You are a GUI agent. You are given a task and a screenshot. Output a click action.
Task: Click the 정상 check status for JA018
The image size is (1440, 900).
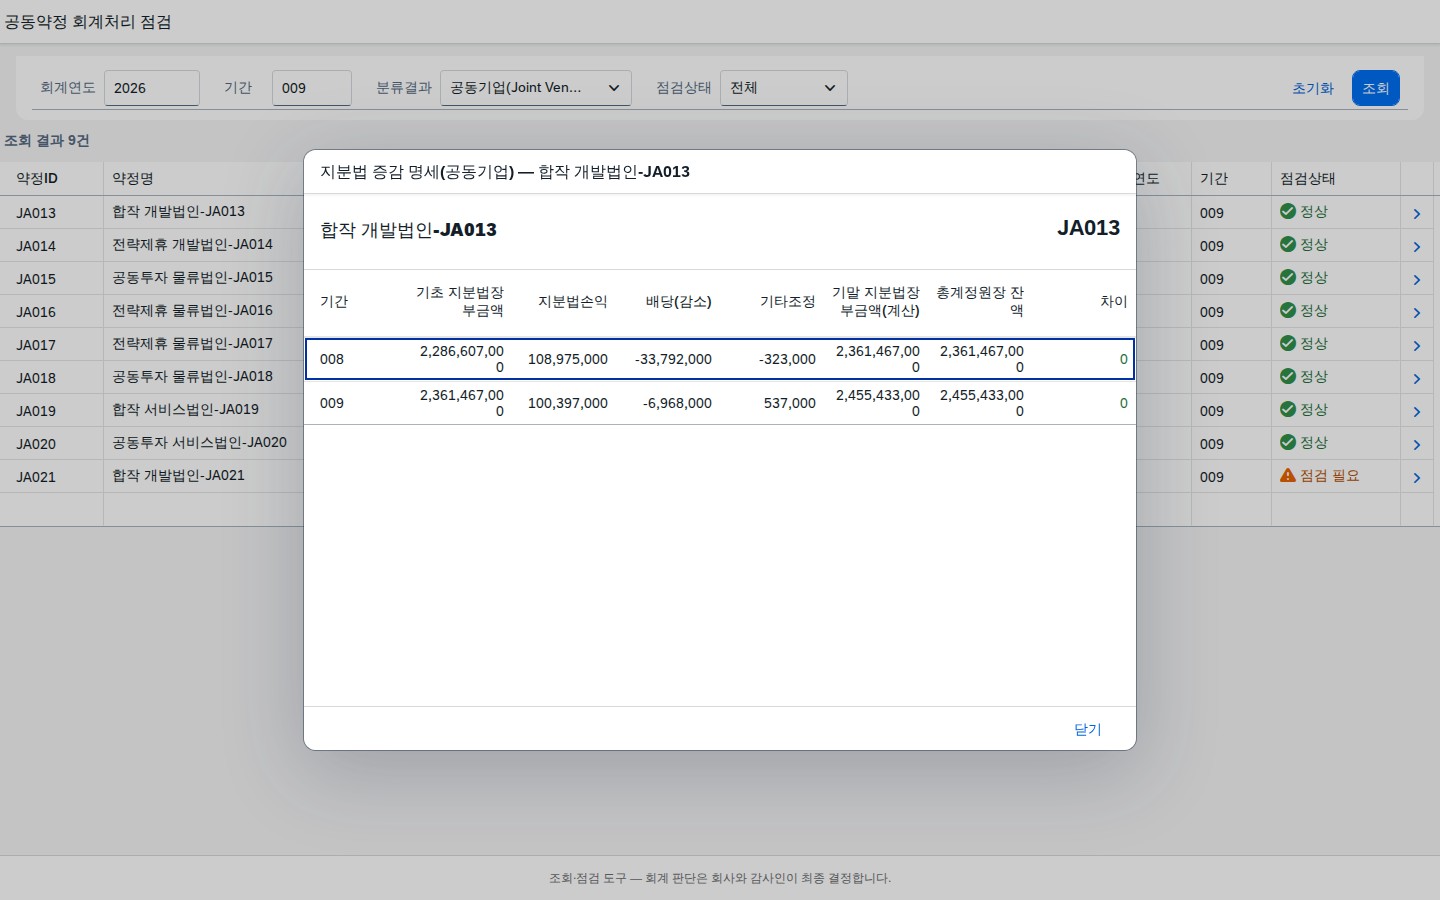coord(1304,377)
